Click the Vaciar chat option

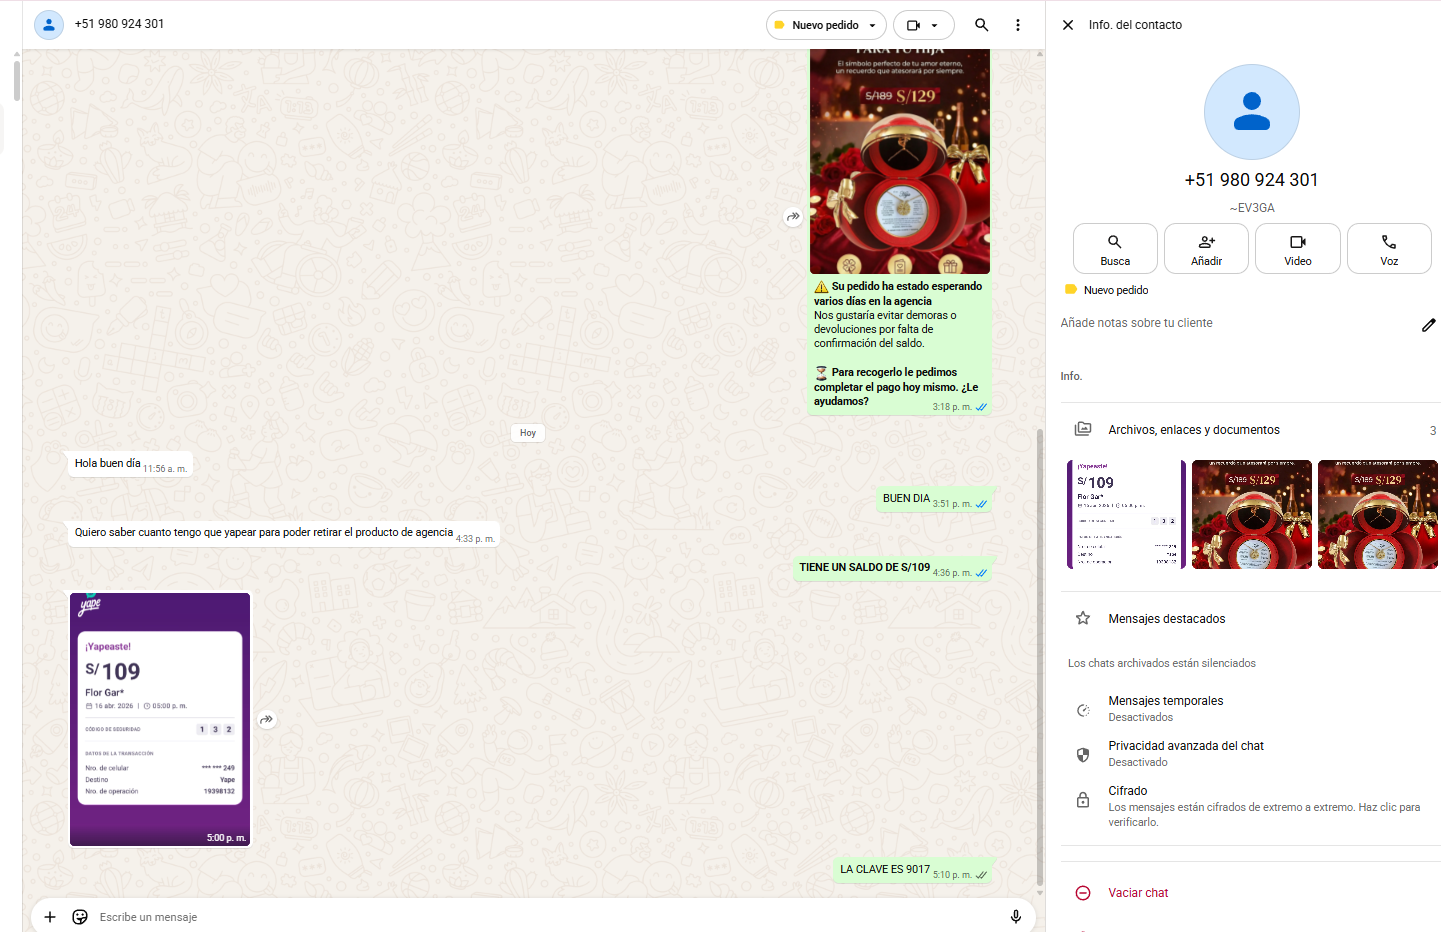point(1137,893)
